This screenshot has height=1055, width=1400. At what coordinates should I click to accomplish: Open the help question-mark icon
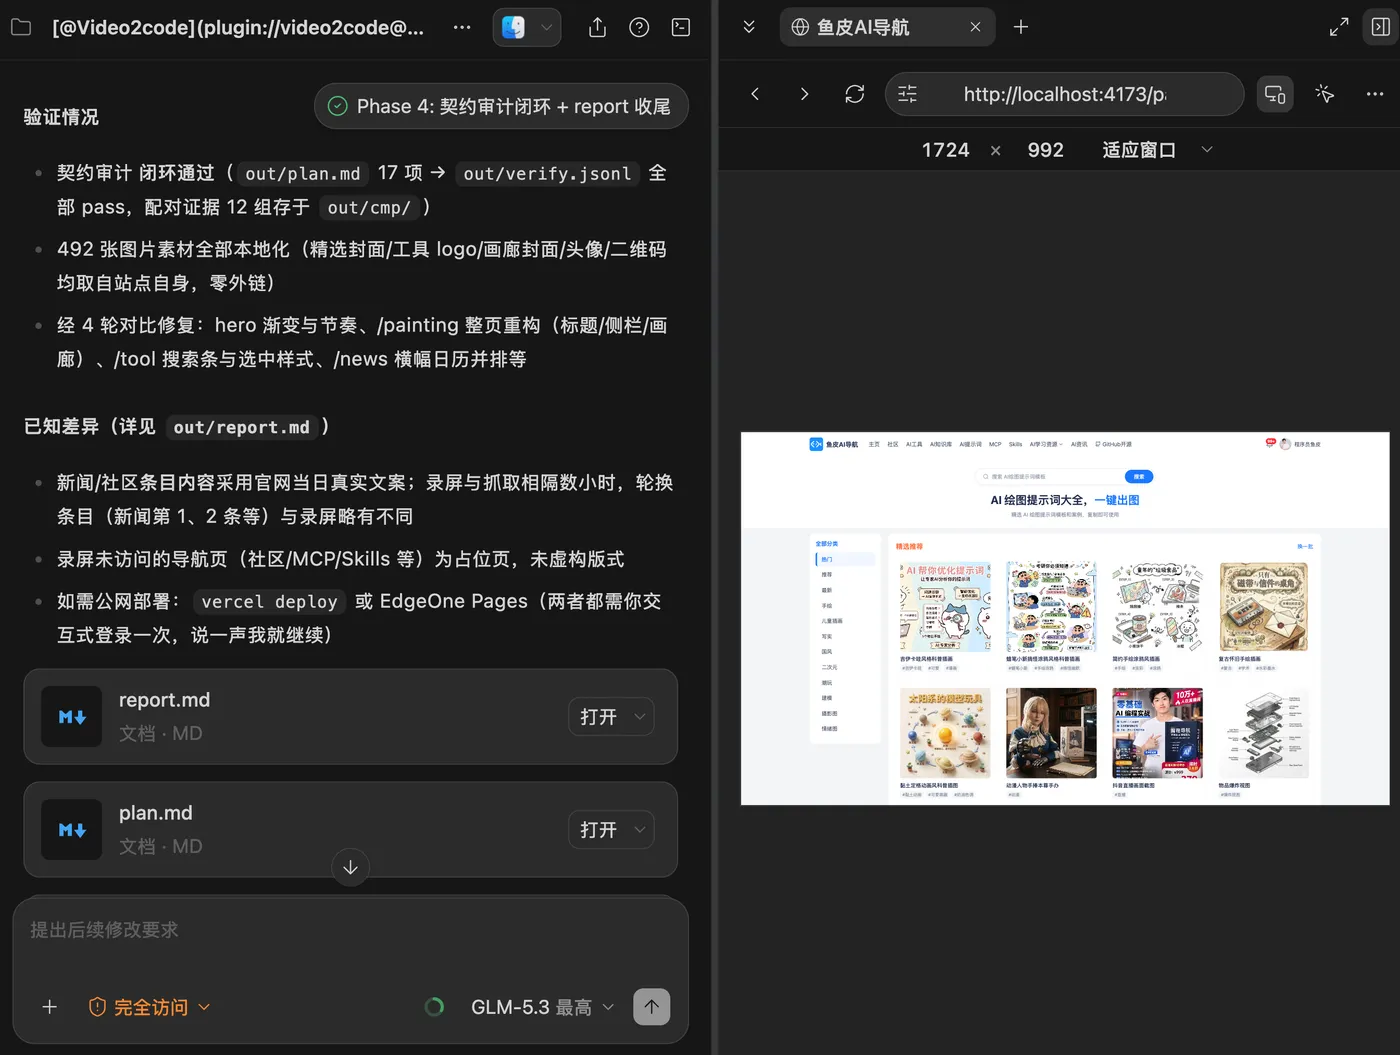tap(639, 27)
